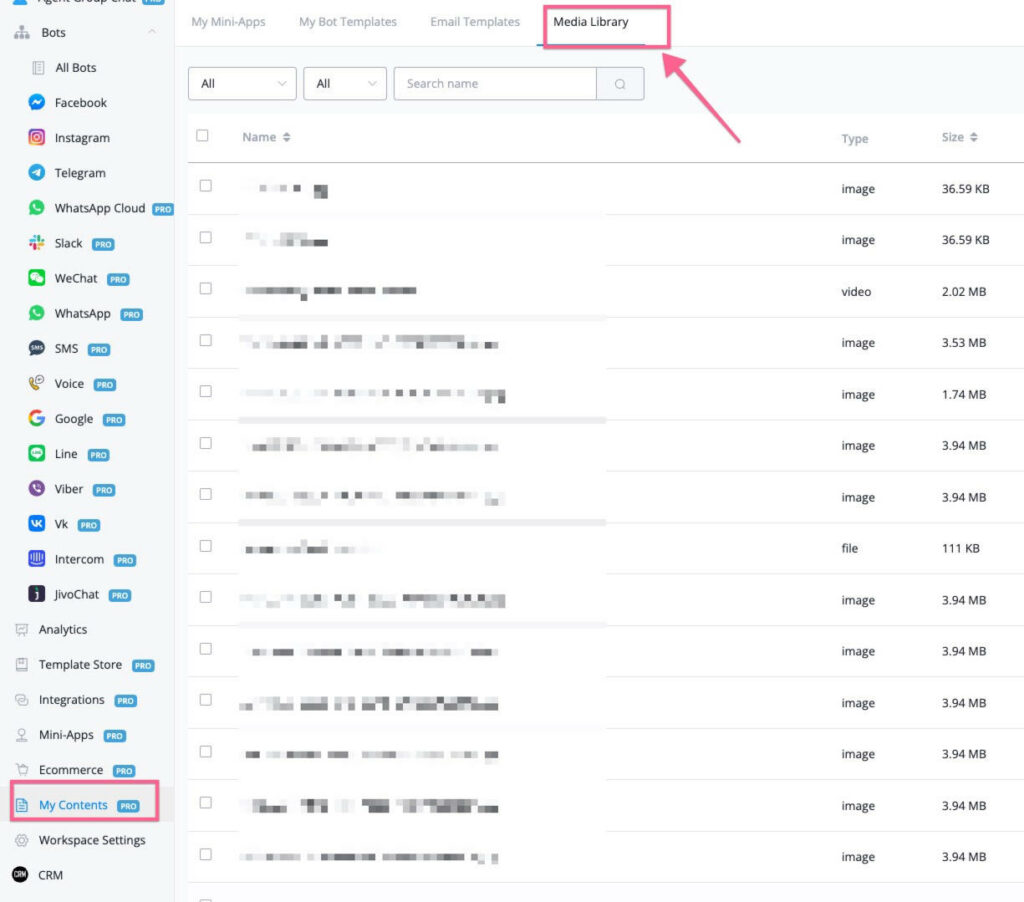
Task: Switch to the My Bot Templates tab
Action: 347,22
